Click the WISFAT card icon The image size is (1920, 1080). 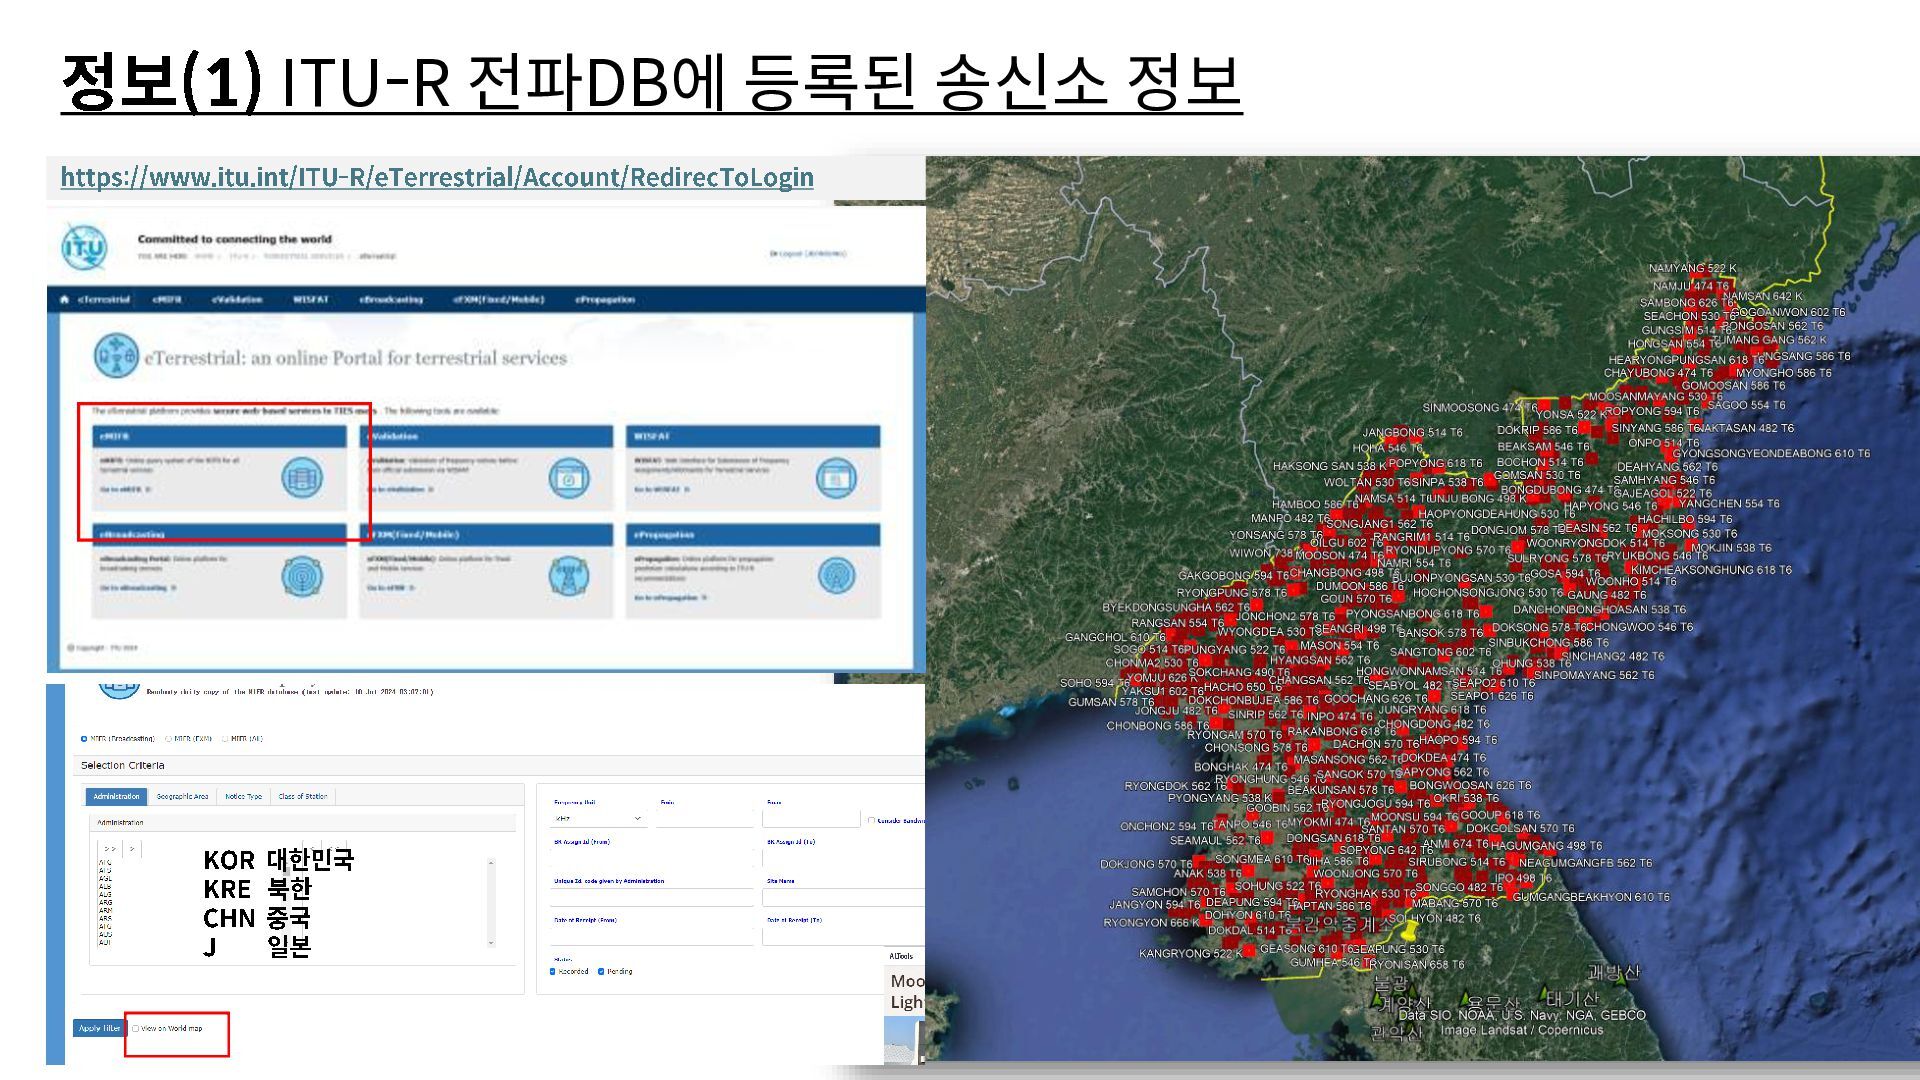pyautogui.click(x=836, y=479)
